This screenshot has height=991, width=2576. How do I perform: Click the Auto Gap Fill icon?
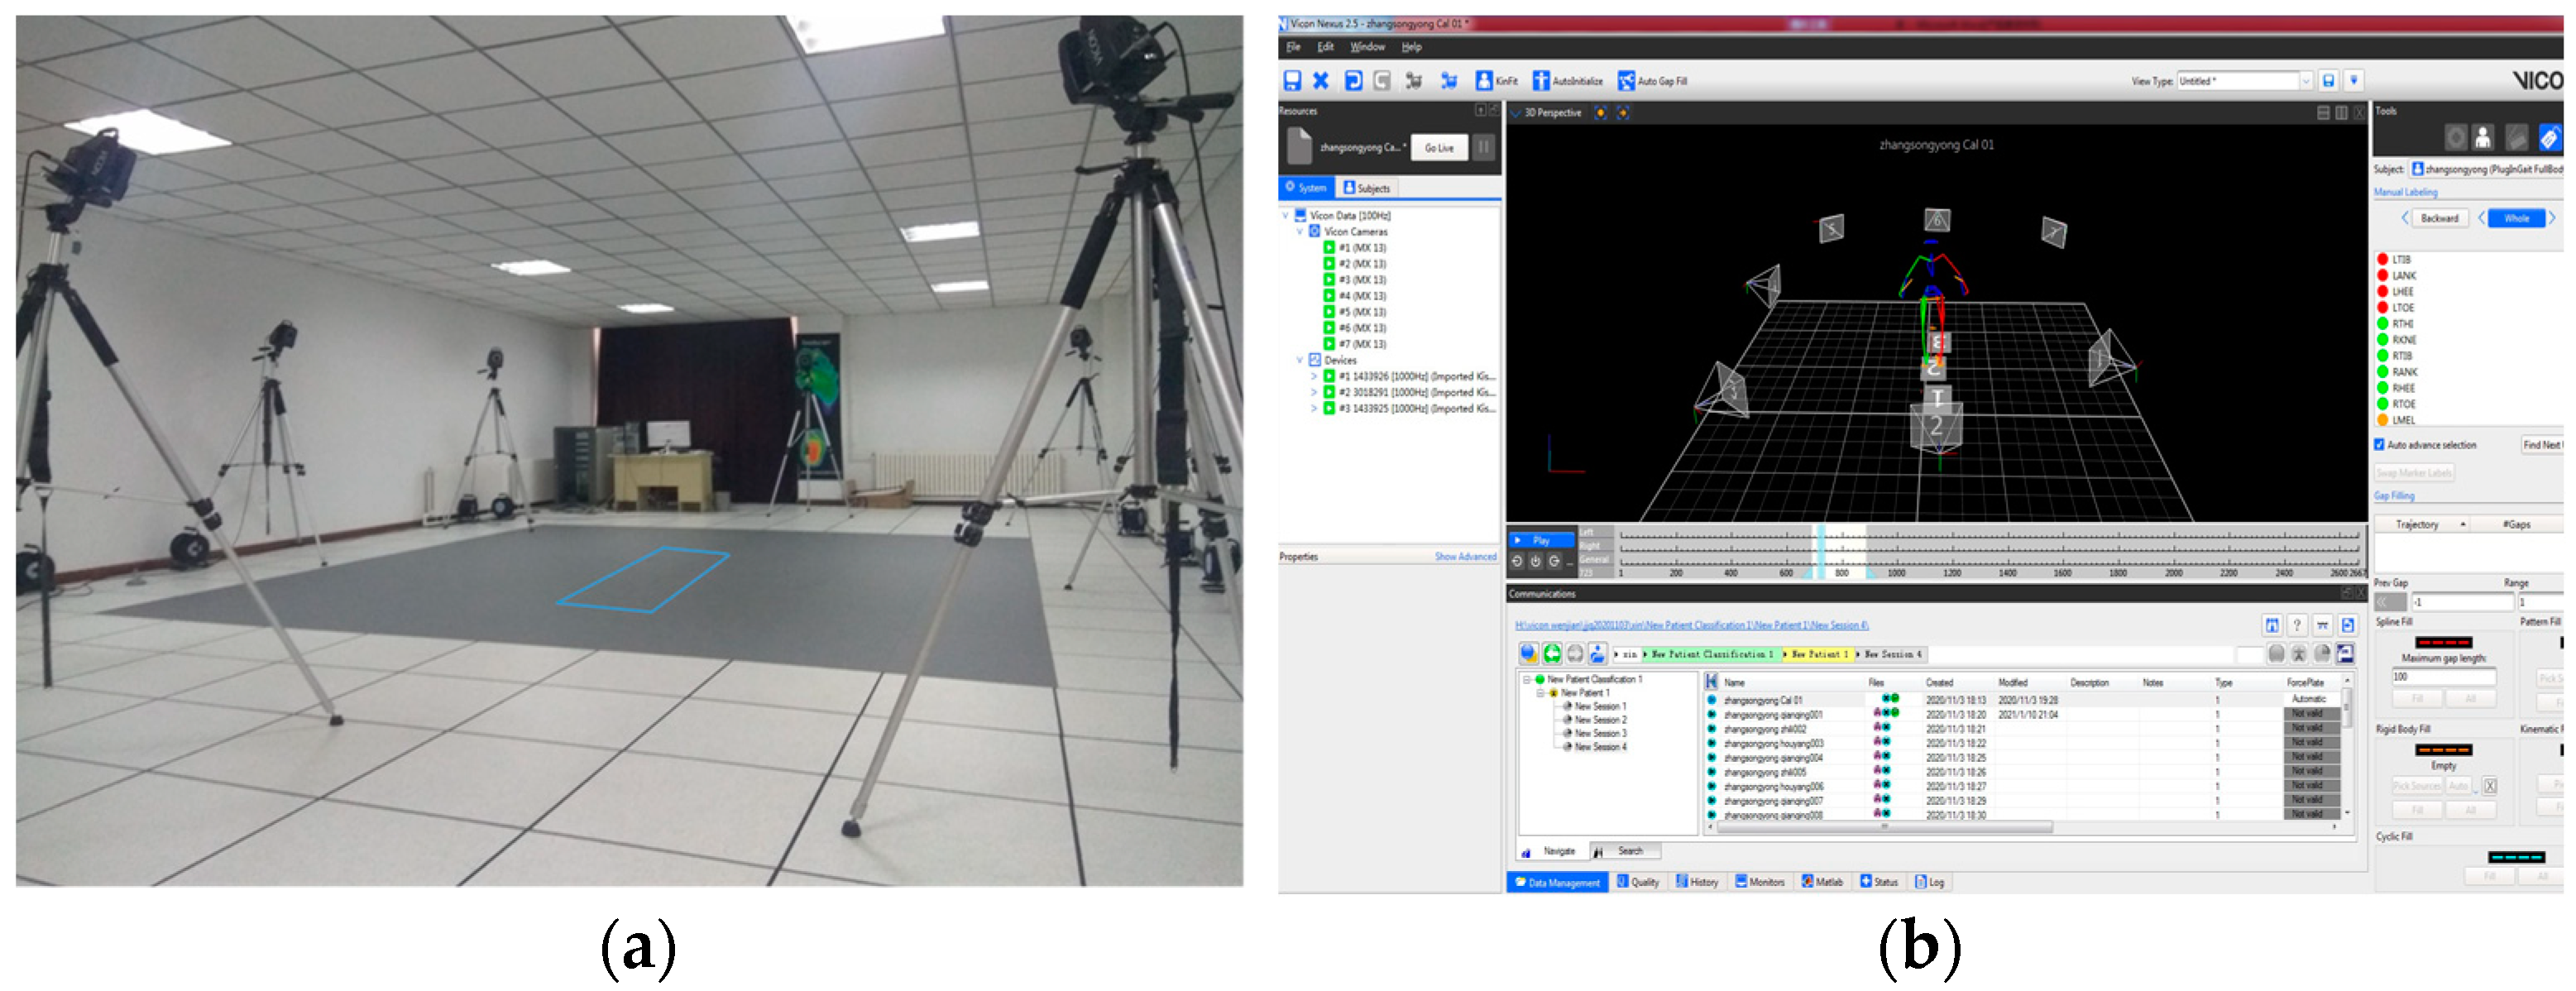click(1627, 81)
